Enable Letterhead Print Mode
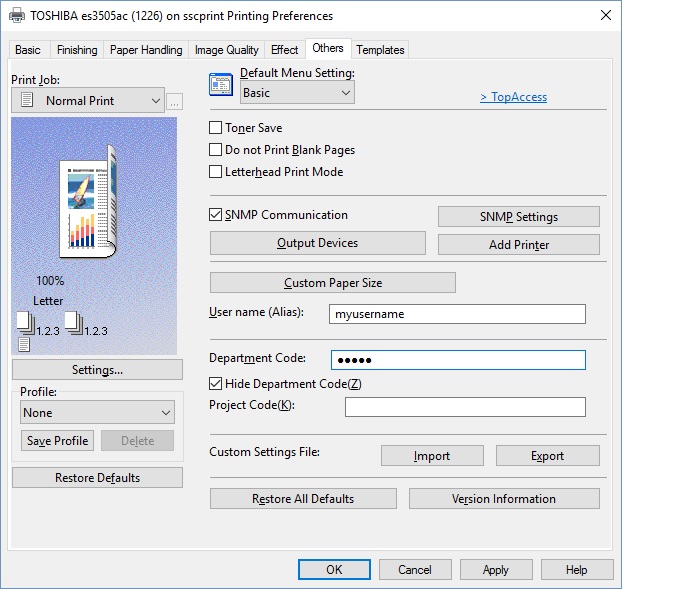Image resolution: width=680 pixels, height=589 pixels. (216, 171)
